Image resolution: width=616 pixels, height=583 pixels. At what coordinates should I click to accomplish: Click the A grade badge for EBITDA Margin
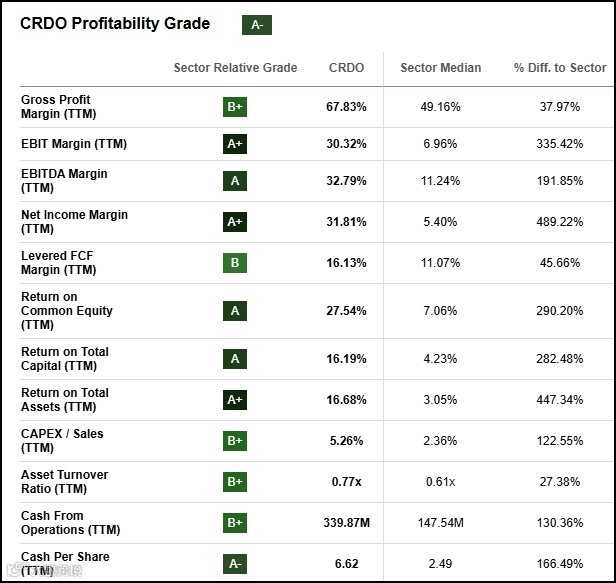pos(235,181)
